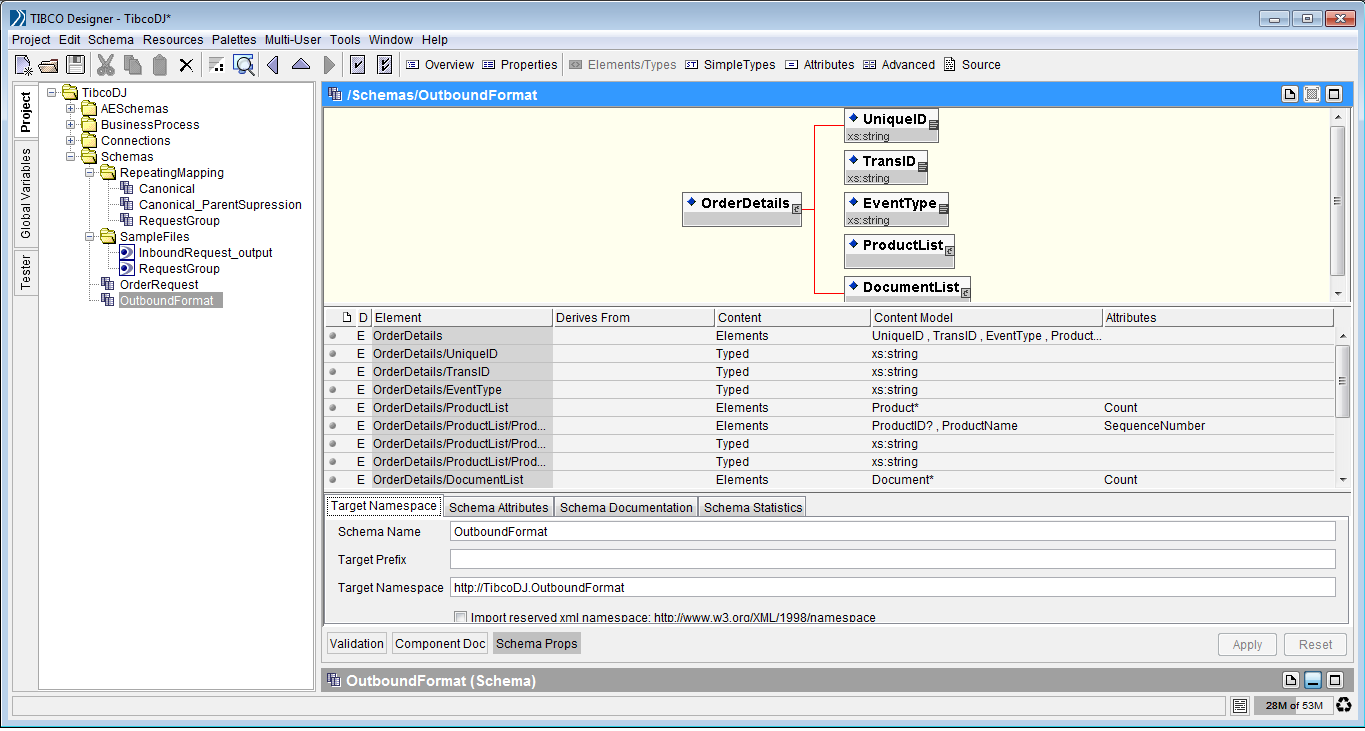Image resolution: width=1365 pixels, height=731 pixels.
Task: Create a new resource with the New icon
Action: (x=22, y=64)
